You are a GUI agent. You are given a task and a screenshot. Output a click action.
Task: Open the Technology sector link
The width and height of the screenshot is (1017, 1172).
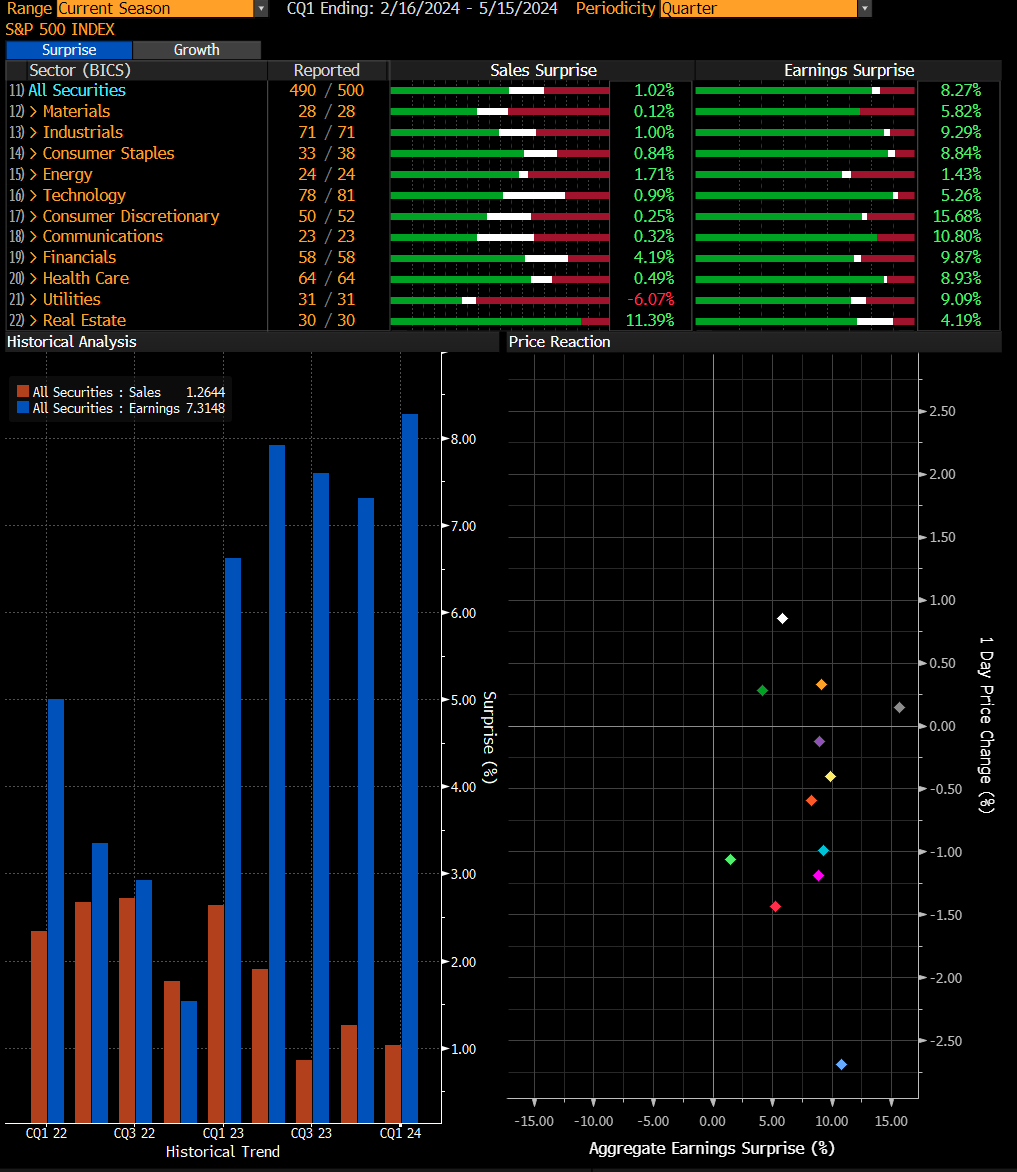tap(84, 195)
